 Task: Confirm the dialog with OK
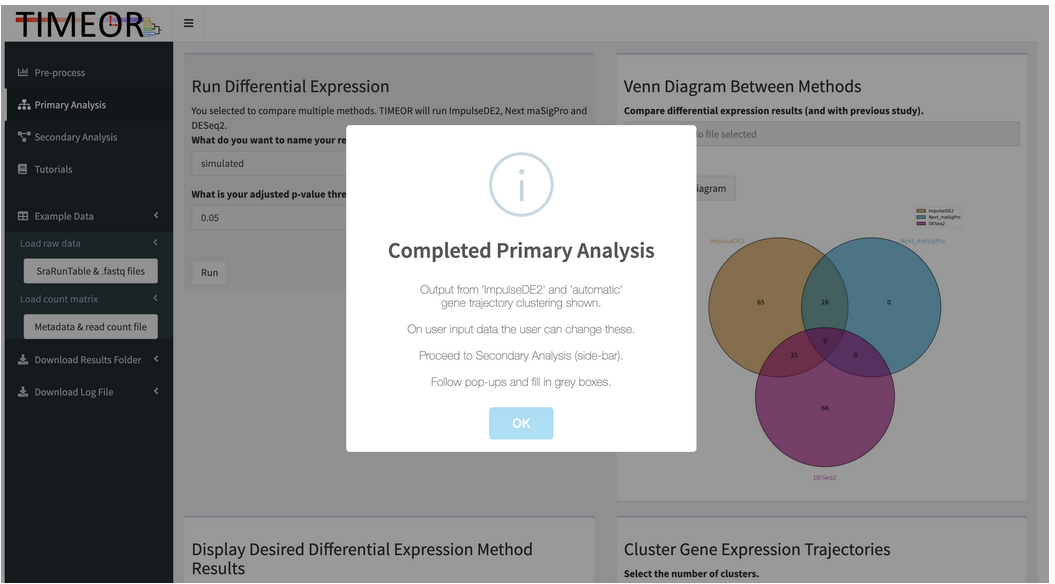[521, 423]
